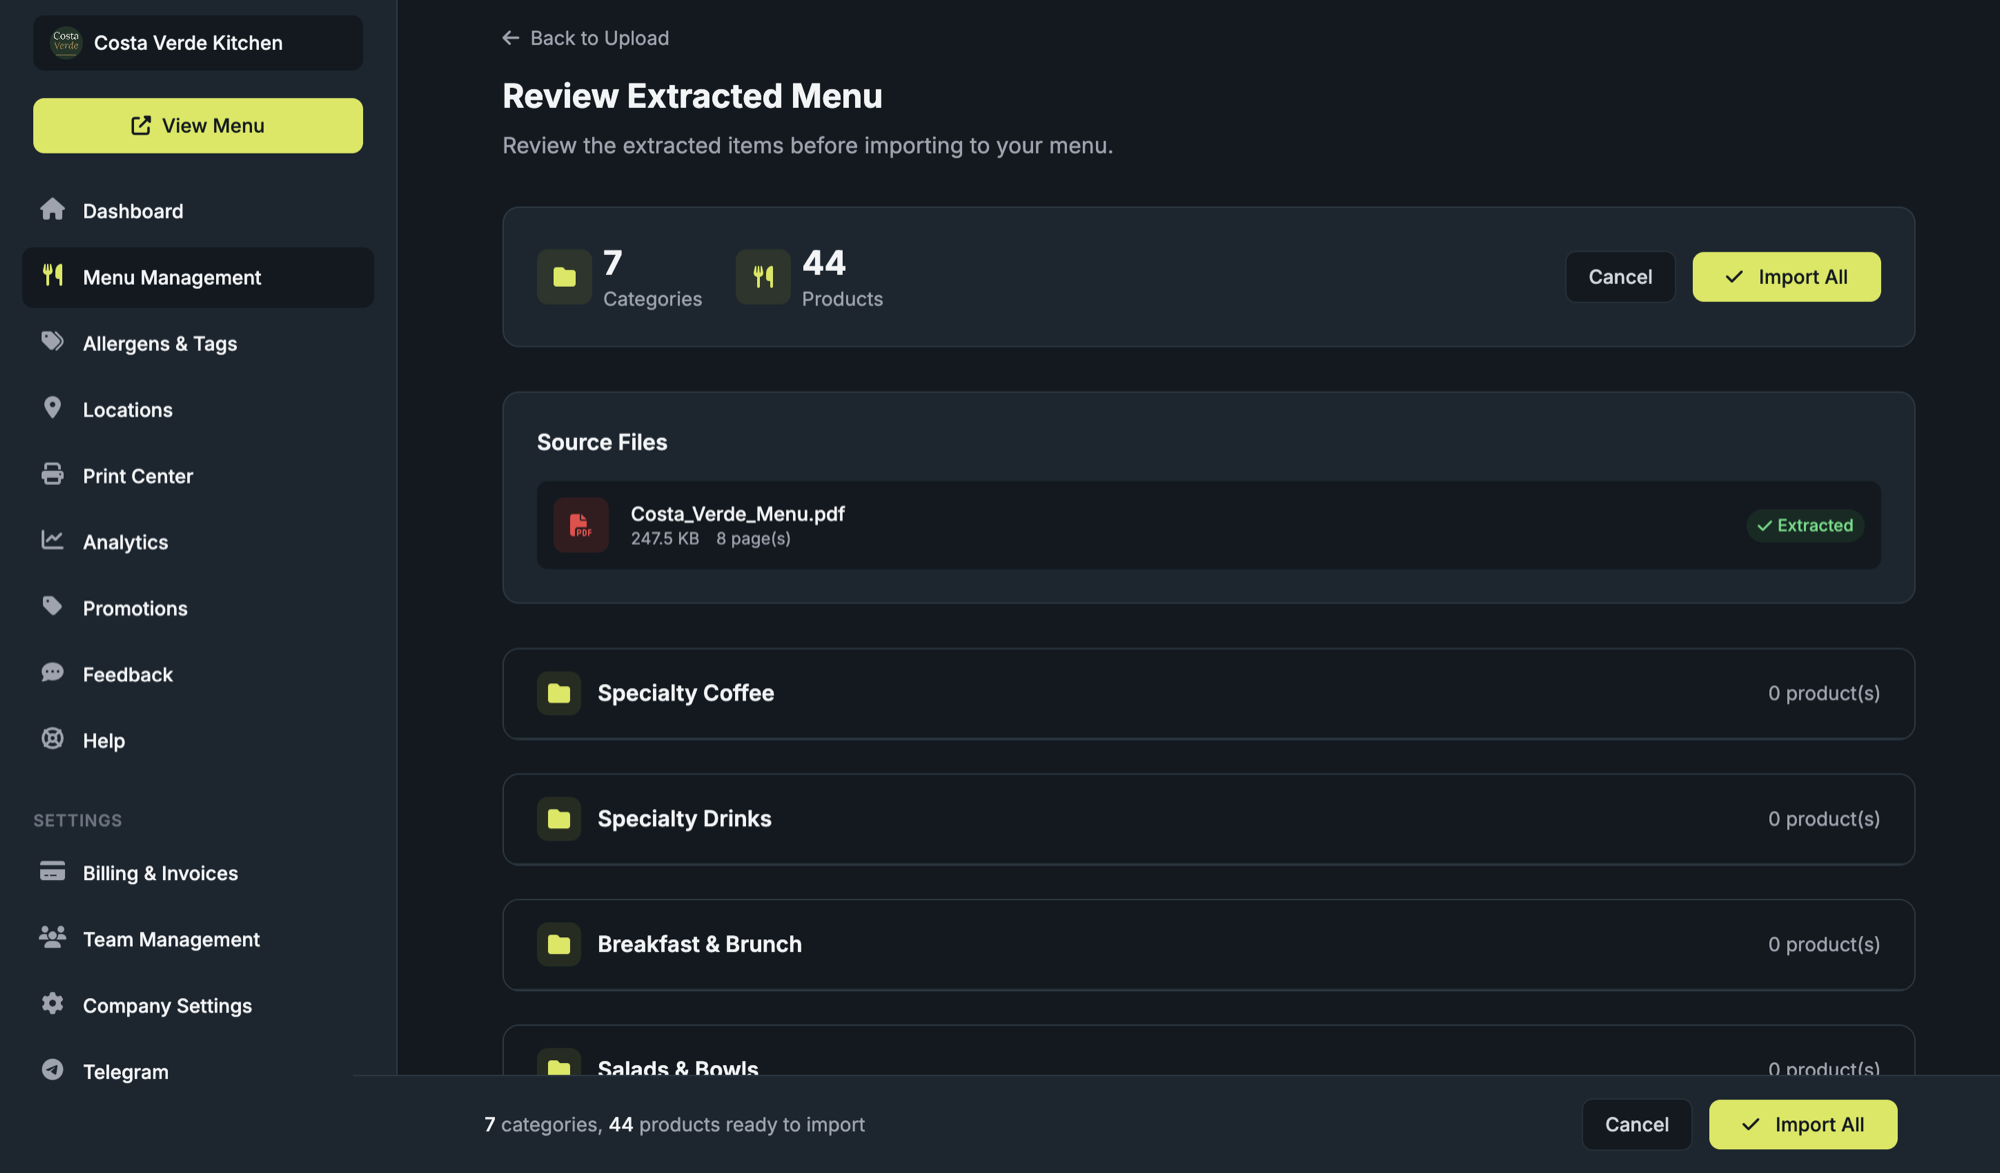
Task: Click the Breakfast & Brunch folder icon
Action: coord(559,944)
